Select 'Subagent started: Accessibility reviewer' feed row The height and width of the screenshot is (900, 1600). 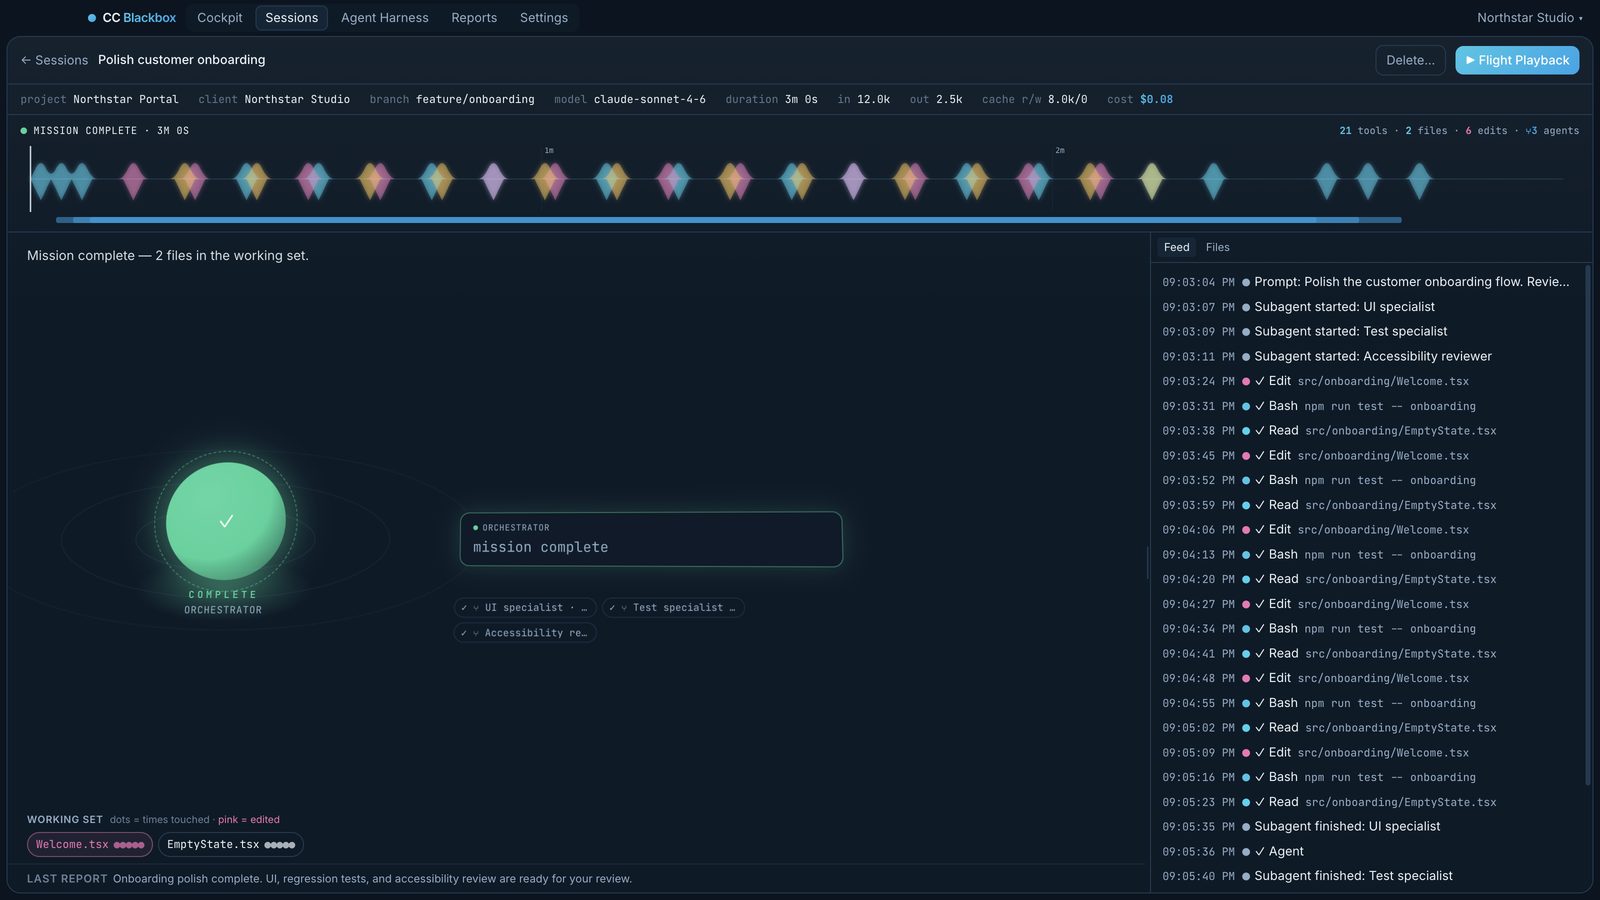pyautogui.click(x=1366, y=356)
